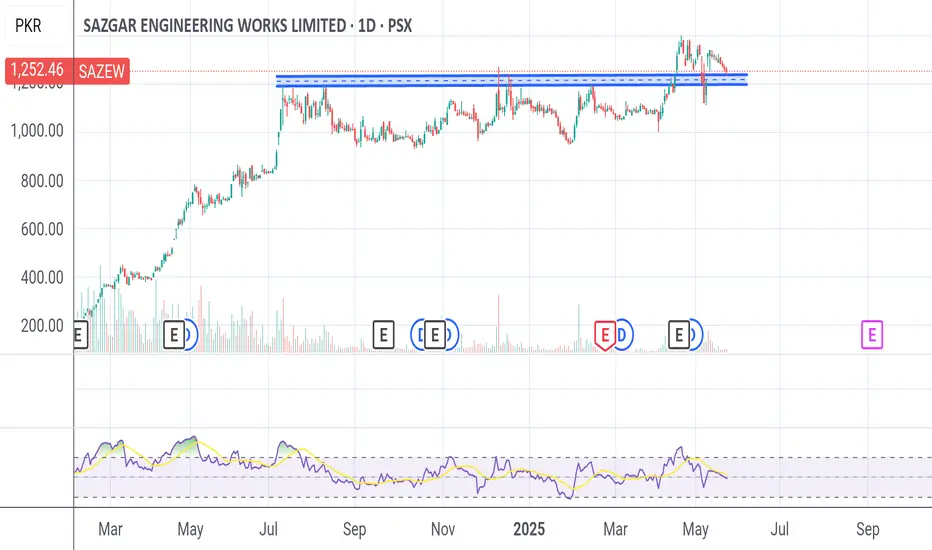
Task: Click the dividend D marker behind May 2025 E
Action: [696, 335]
